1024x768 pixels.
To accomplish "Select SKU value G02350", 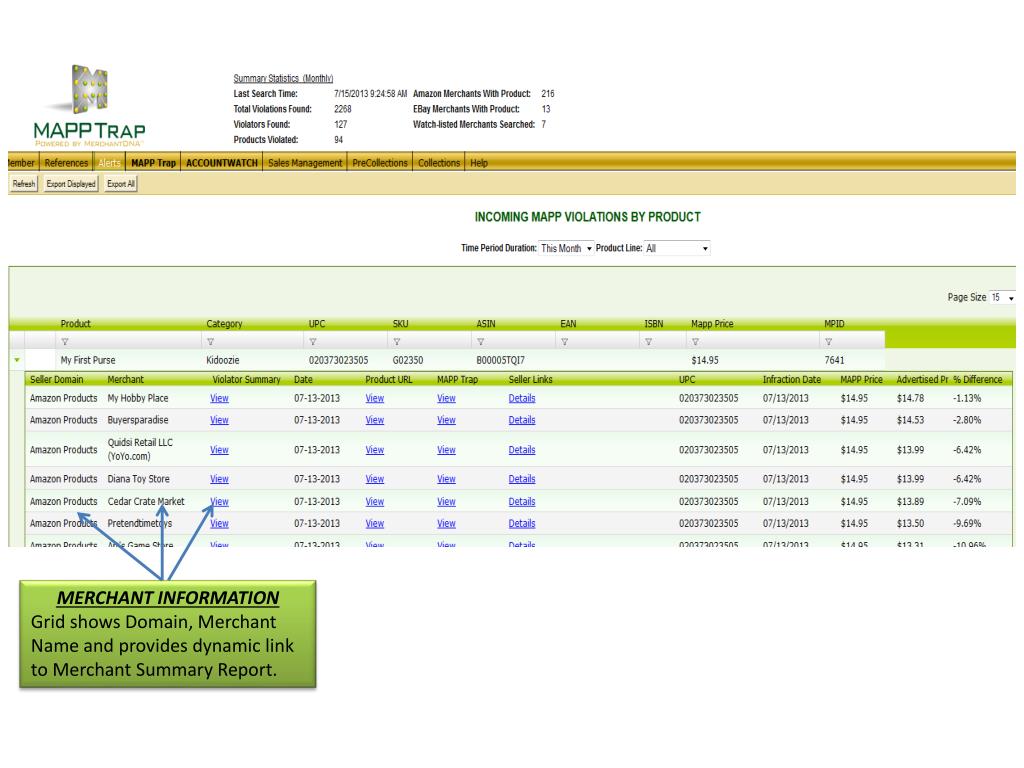I will pyautogui.click(x=408, y=360).
